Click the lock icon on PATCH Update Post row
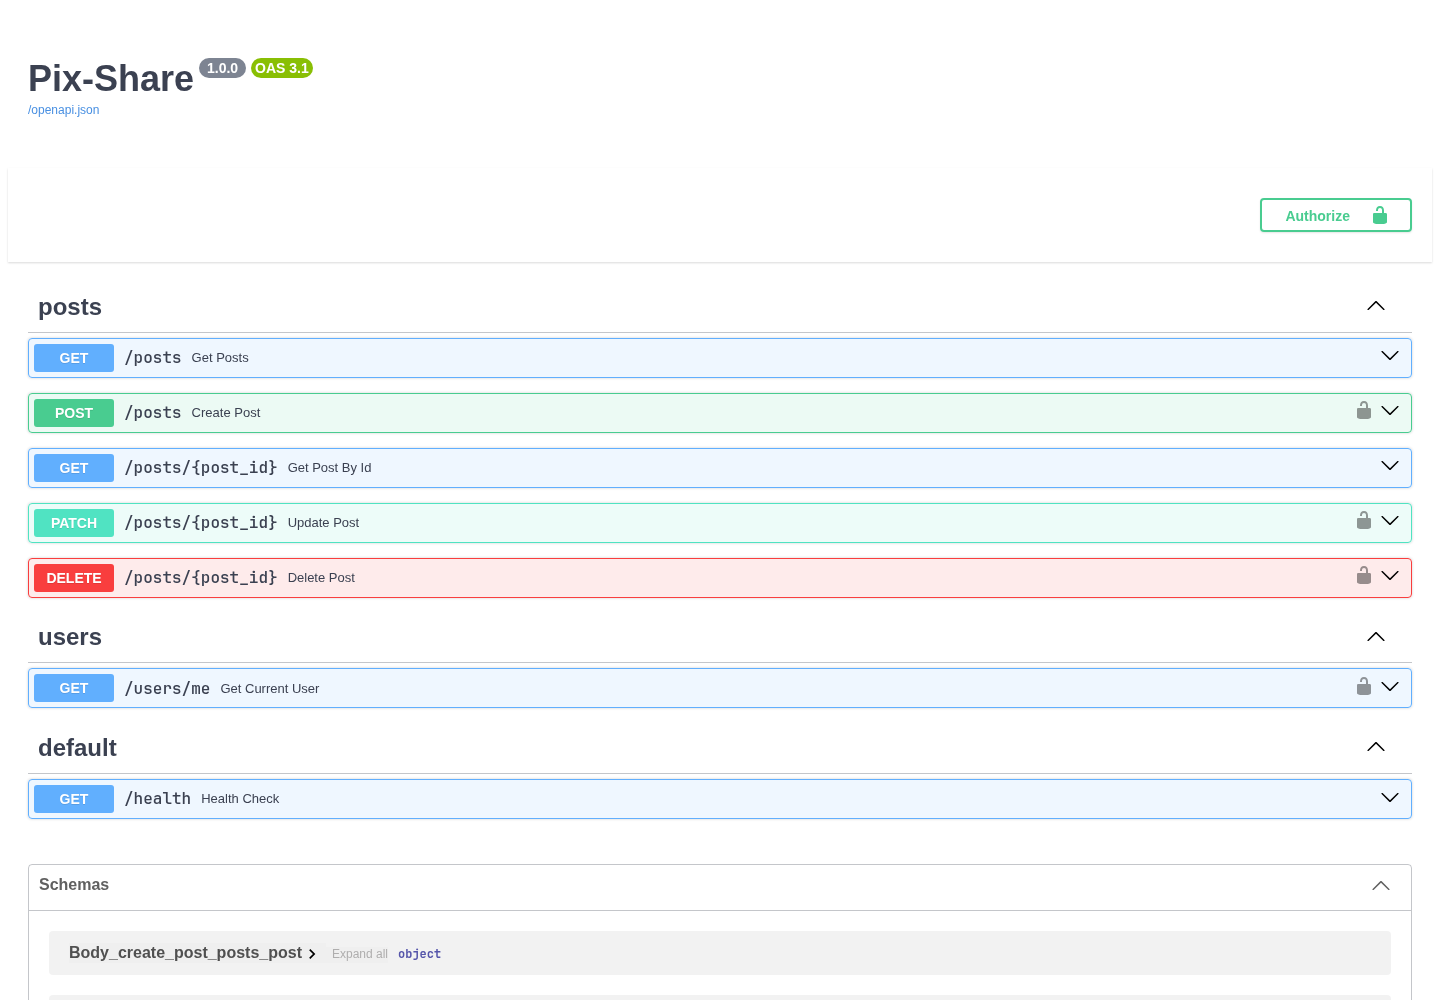The width and height of the screenshot is (1440, 1000). pos(1364,521)
